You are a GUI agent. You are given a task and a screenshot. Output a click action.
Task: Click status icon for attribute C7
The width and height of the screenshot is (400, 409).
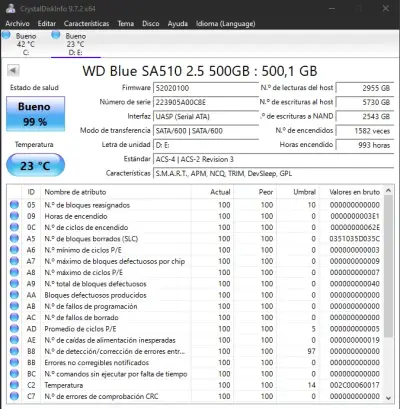coord(14,396)
